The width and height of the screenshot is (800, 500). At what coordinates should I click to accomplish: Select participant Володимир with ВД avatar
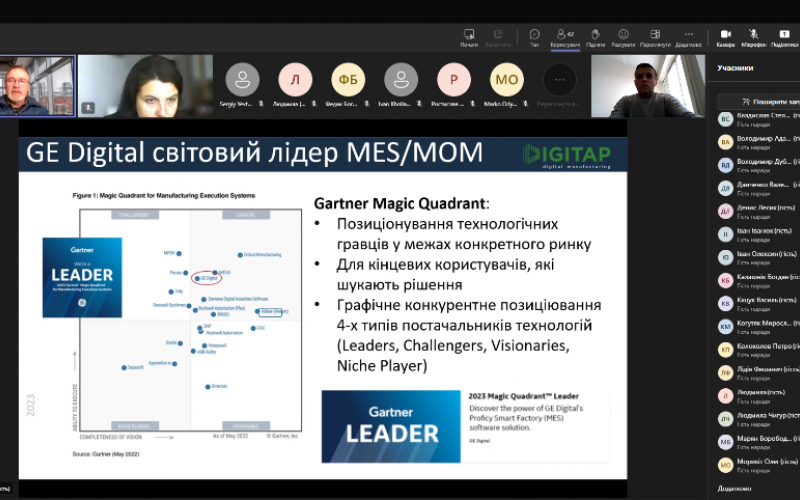tap(758, 165)
